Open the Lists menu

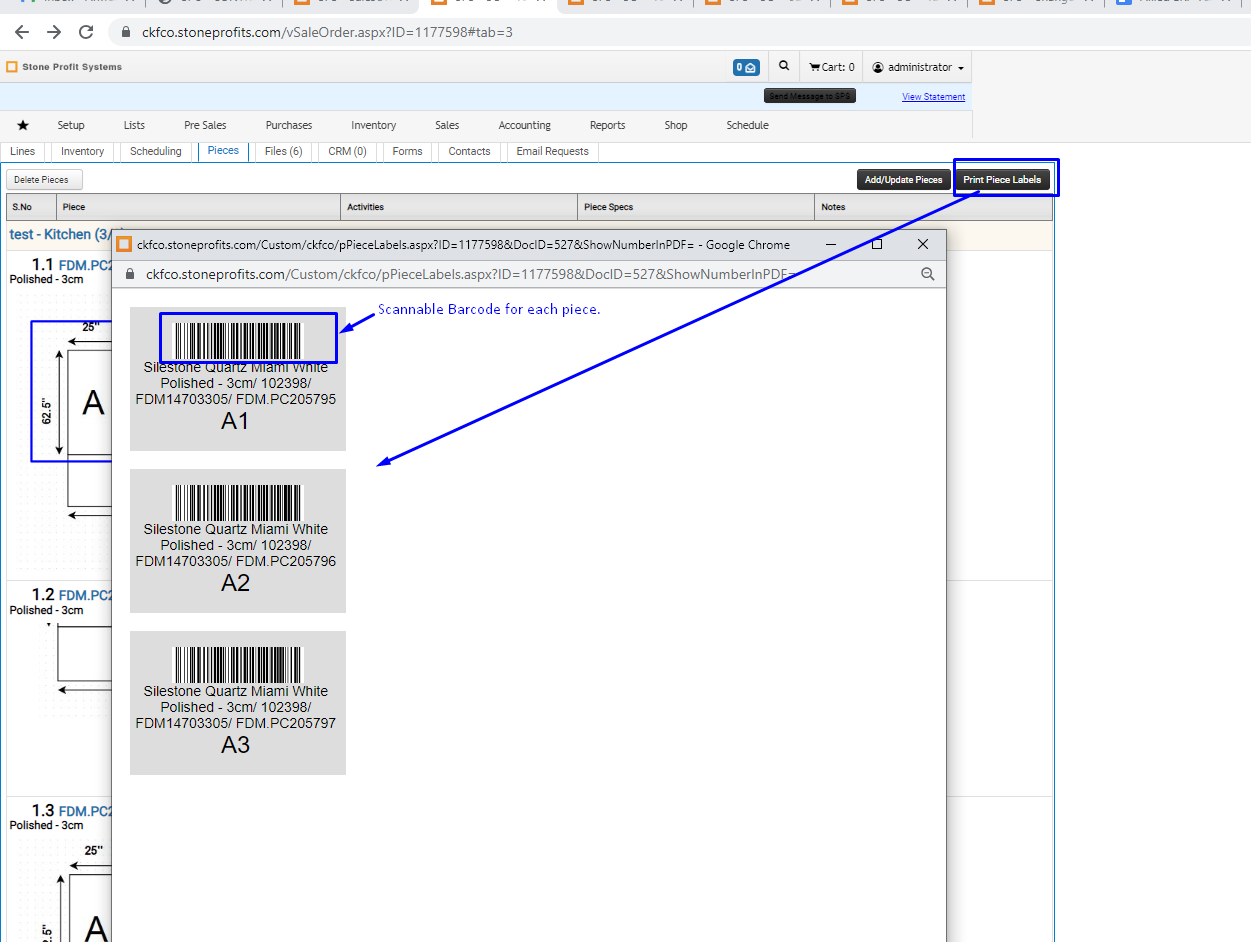pyautogui.click(x=134, y=125)
